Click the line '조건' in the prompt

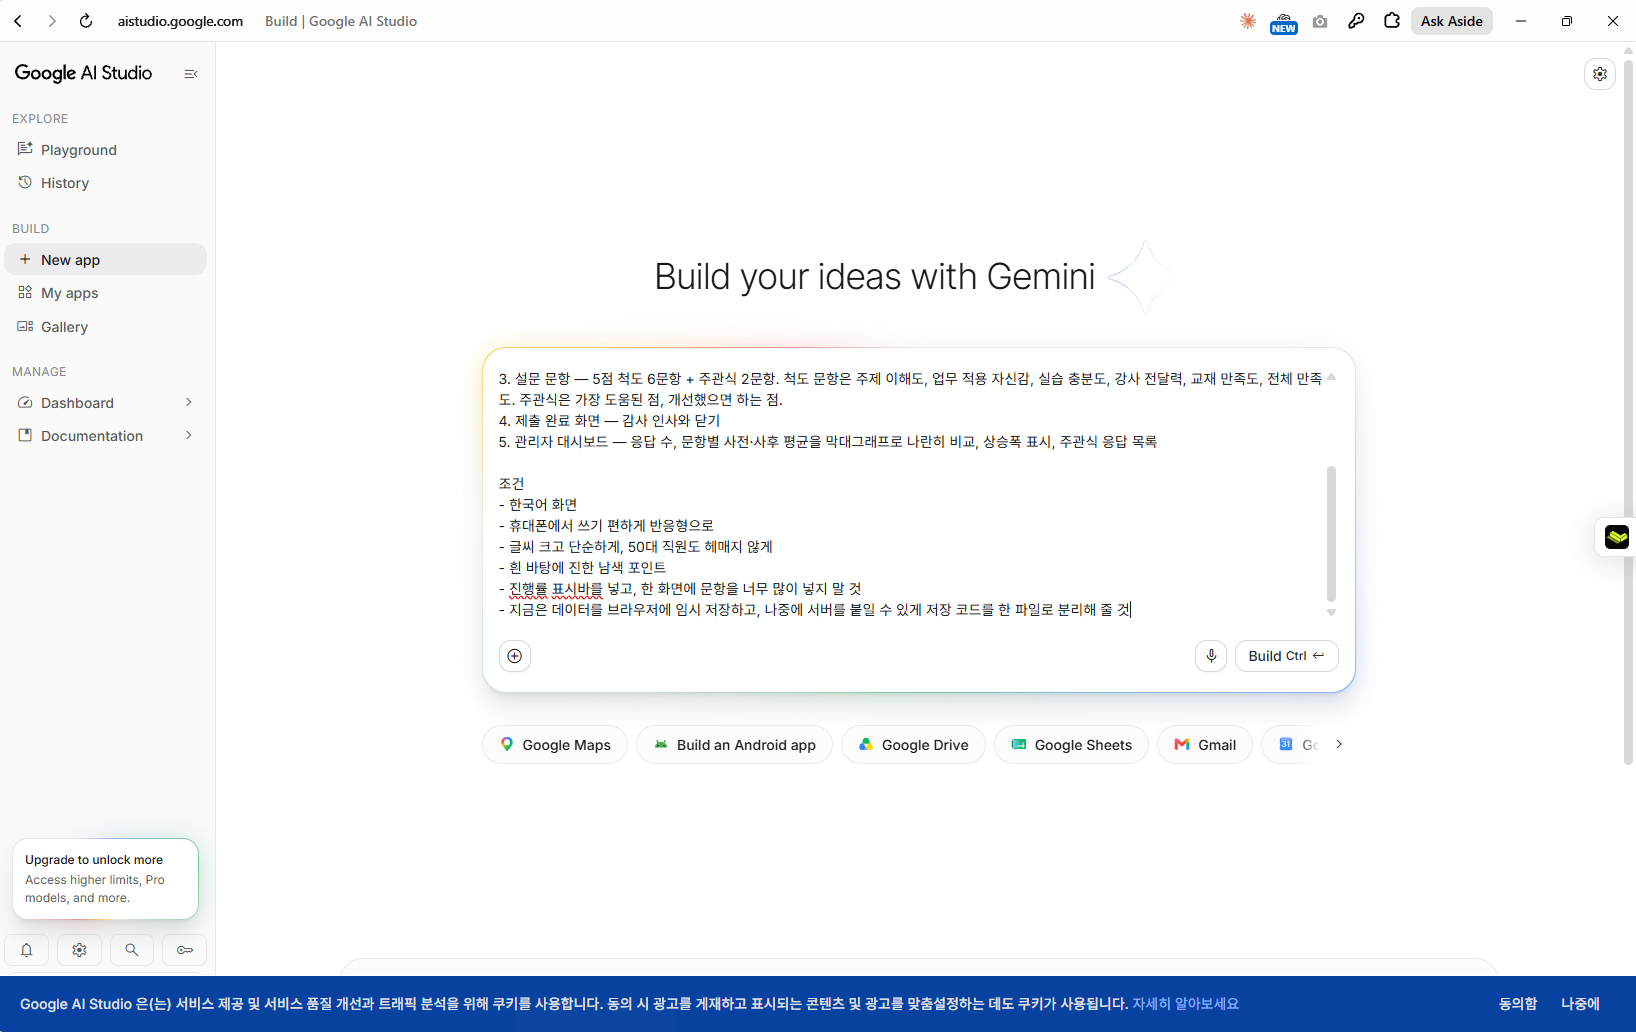tap(511, 484)
